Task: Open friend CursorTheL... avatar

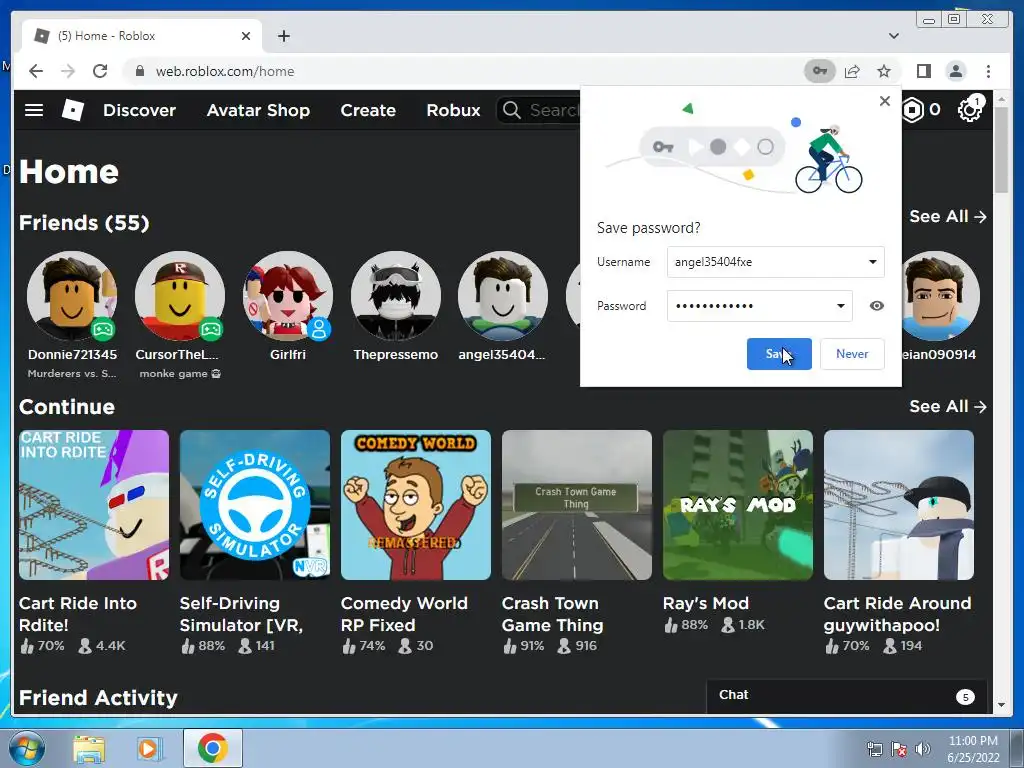Action: click(180, 296)
